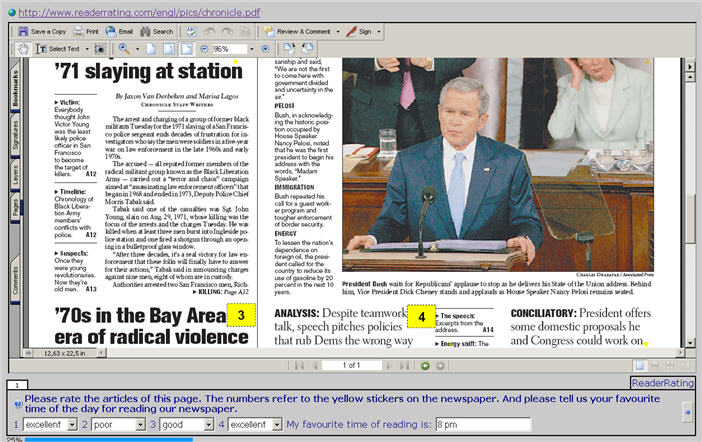702x442 pixels.
Task: Click the blue survey progress bar
Action: click(x=109, y=439)
